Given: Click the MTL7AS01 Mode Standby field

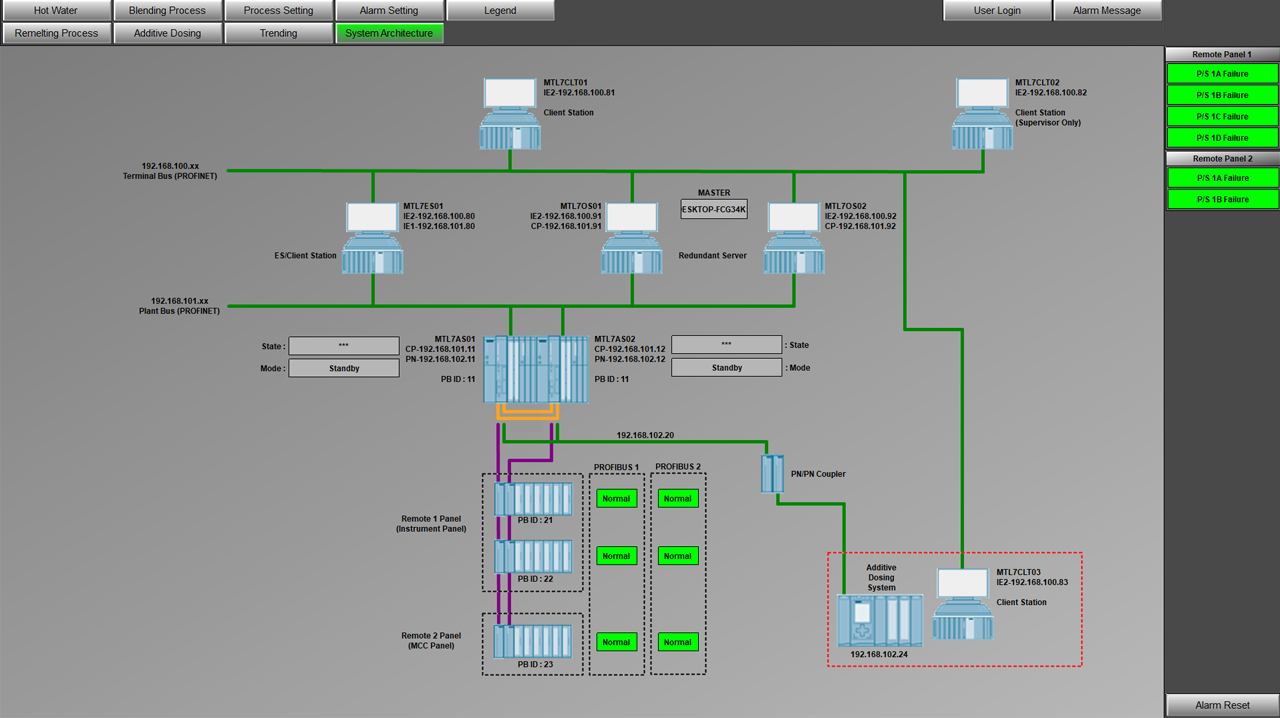Looking at the screenshot, I should (x=344, y=368).
